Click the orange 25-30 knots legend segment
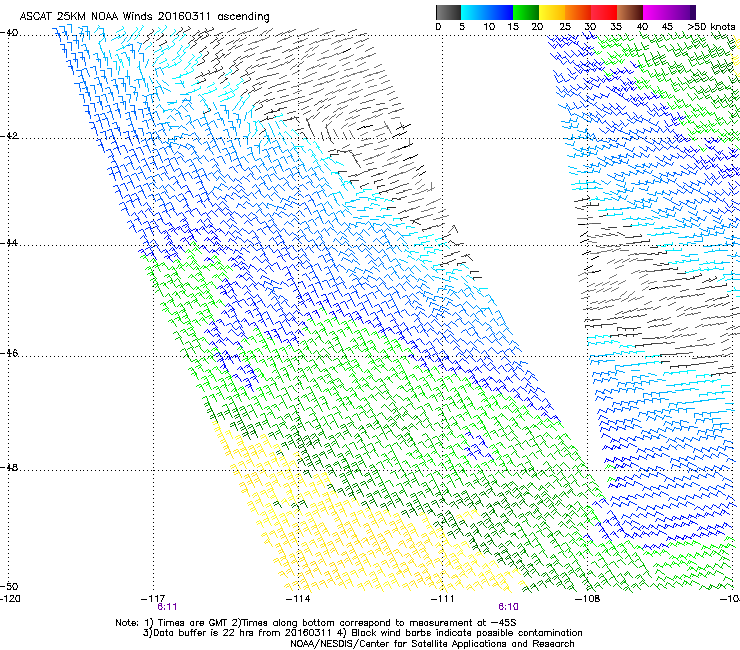This screenshot has width=740, height=650. click(578, 12)
